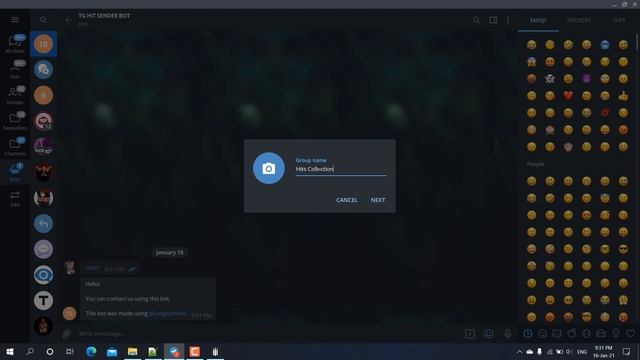Select the Groups folder
Viewport: 640px width, 360px height.
coord(15,95)
